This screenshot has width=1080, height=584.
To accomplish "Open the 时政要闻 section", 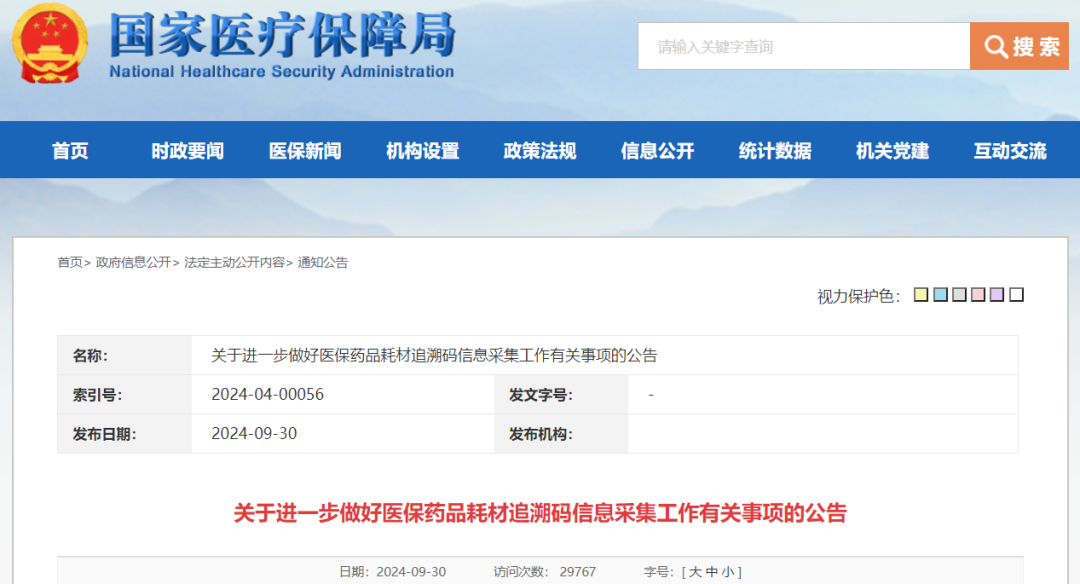I will pos(187,150).
